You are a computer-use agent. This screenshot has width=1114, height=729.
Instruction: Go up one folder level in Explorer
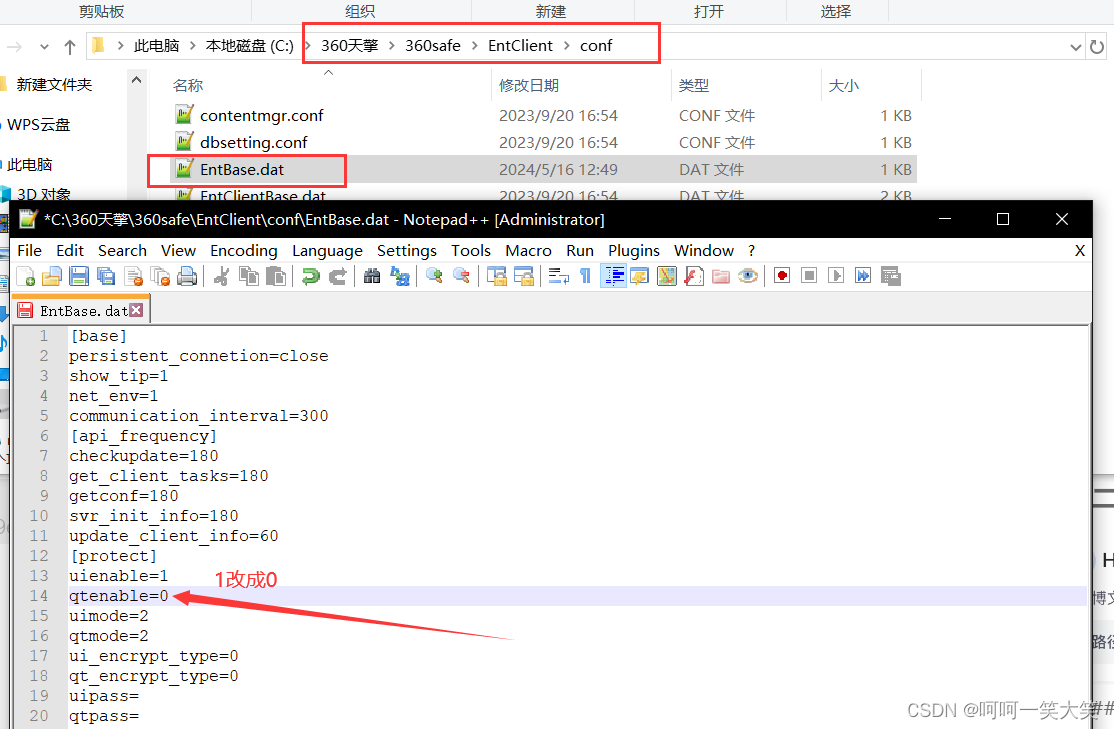point(70,47)
